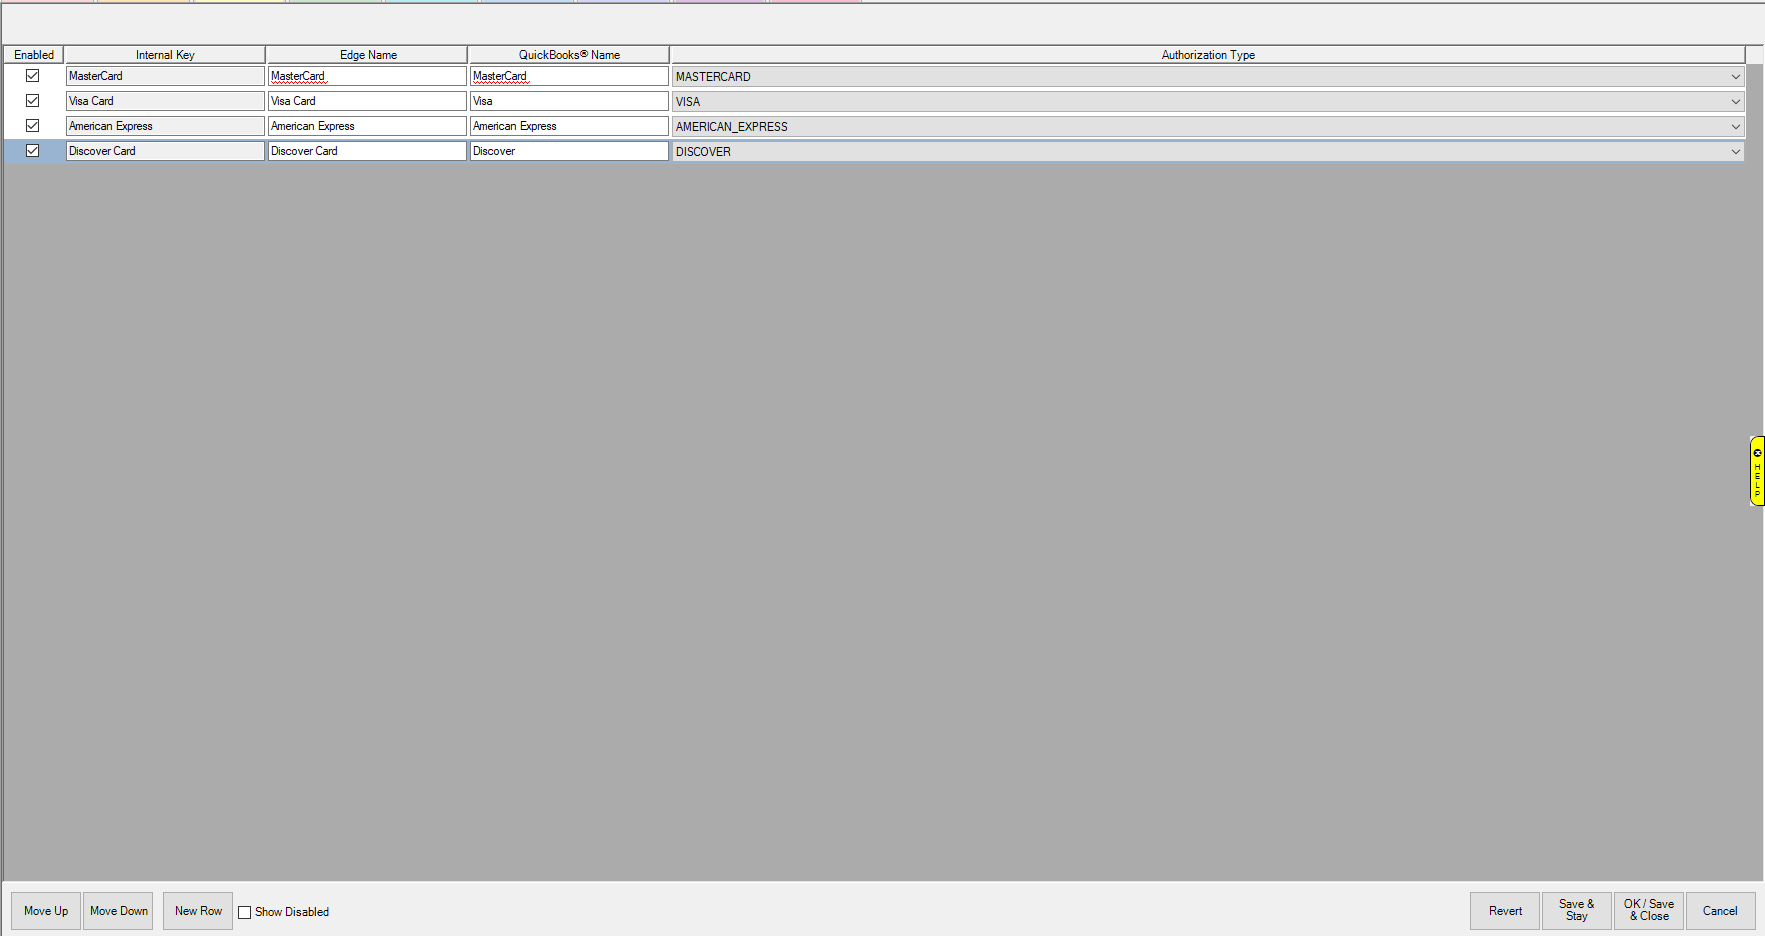Viewport: 1765px width, 936px height.
Task: Click the Revert button
Action: (x=1504, y=911)
